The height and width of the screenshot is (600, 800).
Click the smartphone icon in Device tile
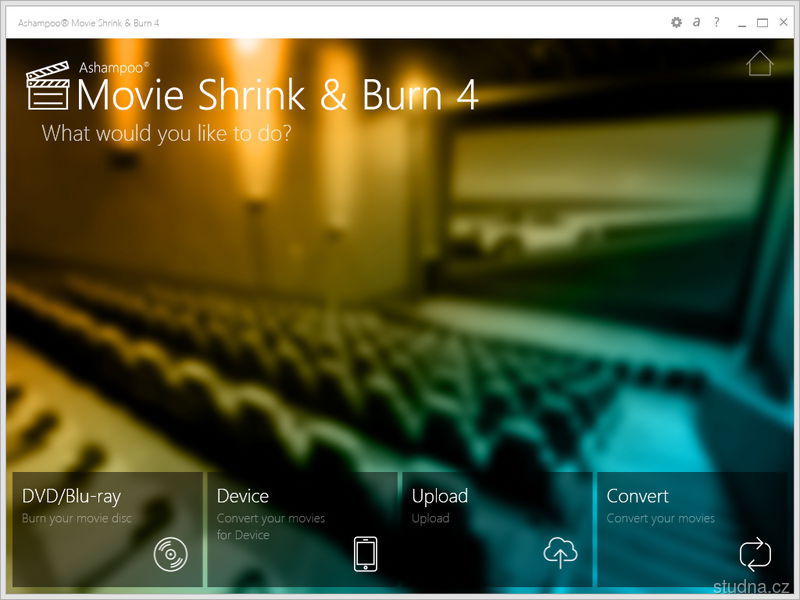366,554
